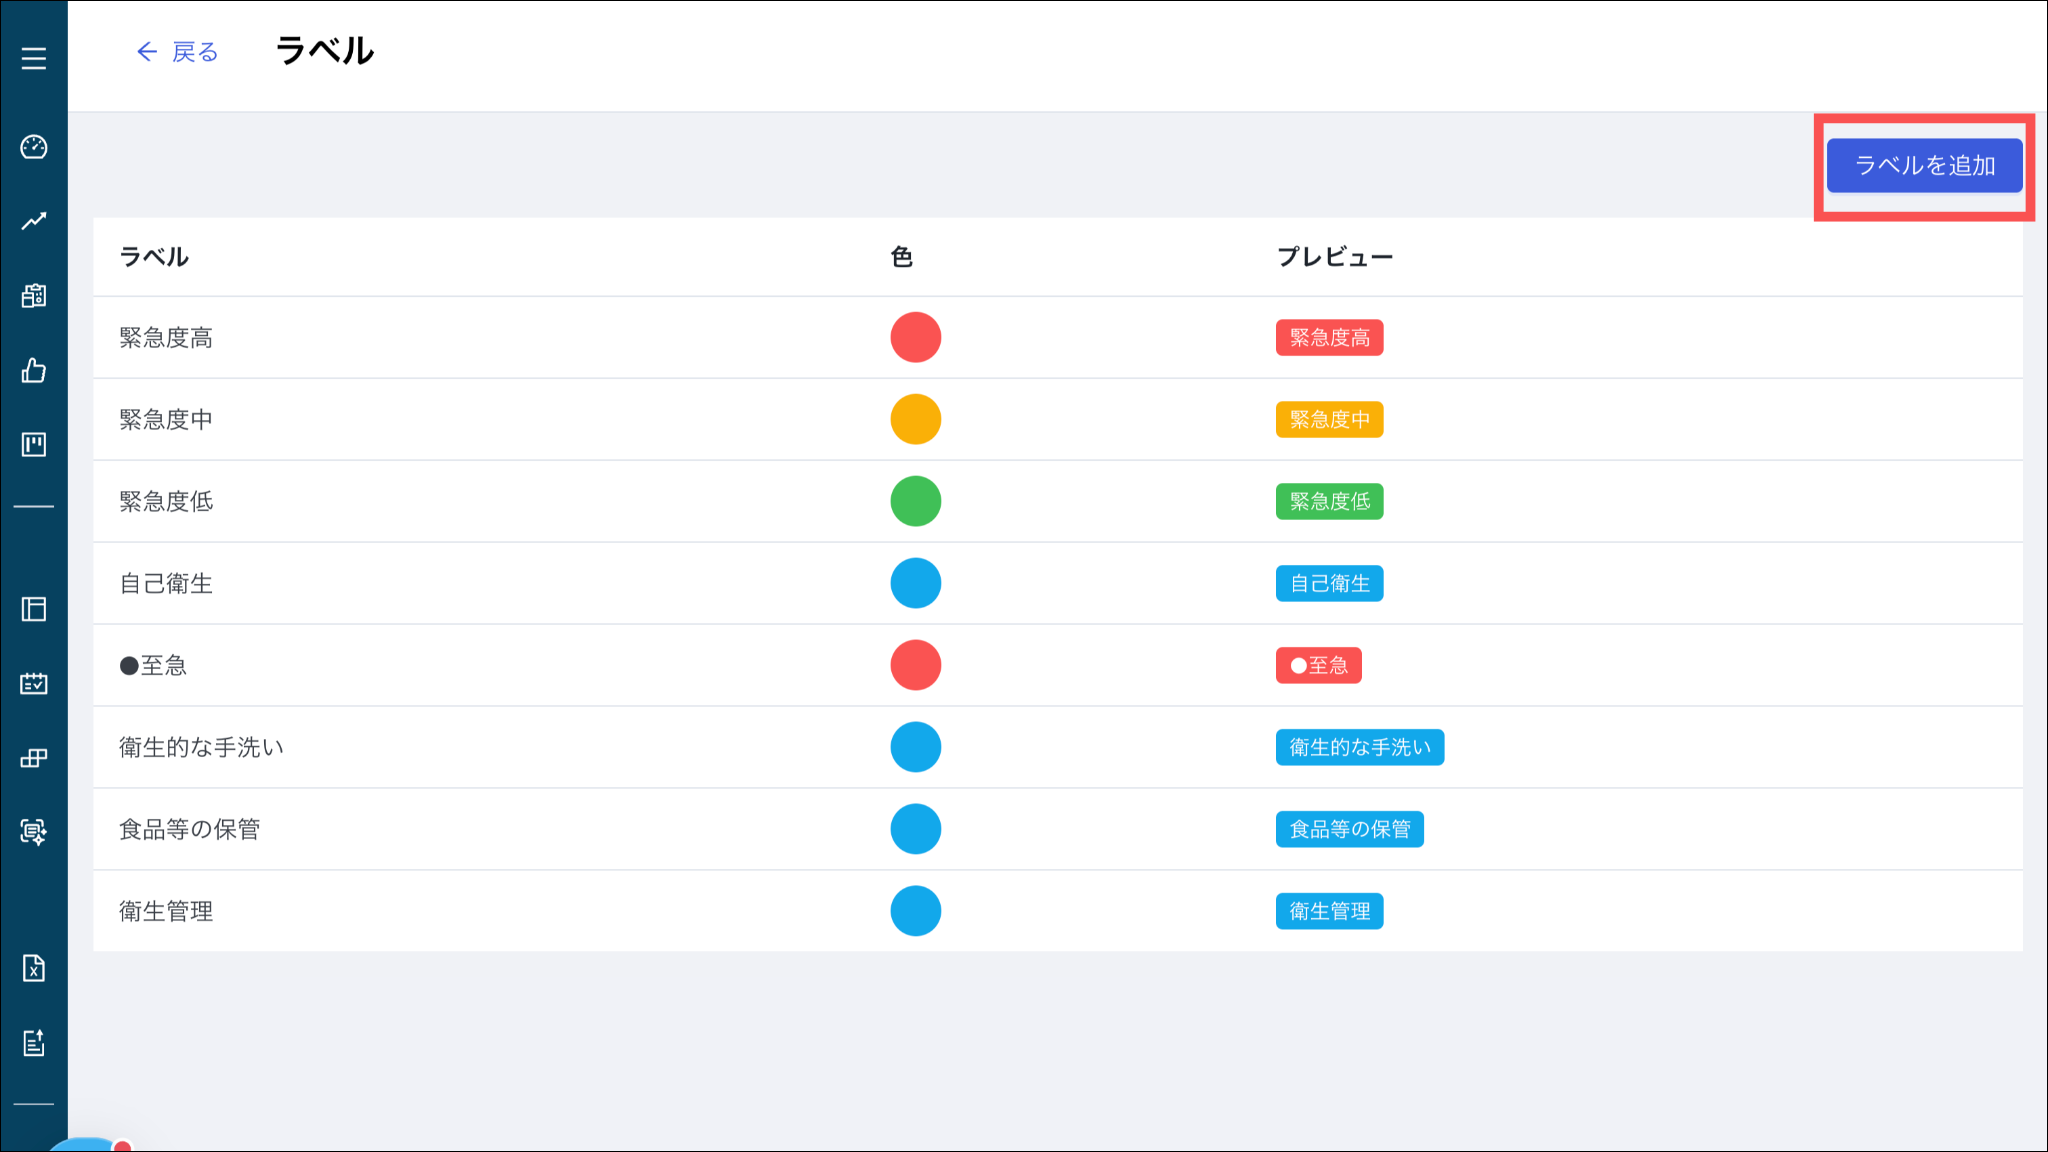Viewport: 2048px width, 1152px height.
Task: Go back via the 戻る link
Action: [x=178, y=52]
